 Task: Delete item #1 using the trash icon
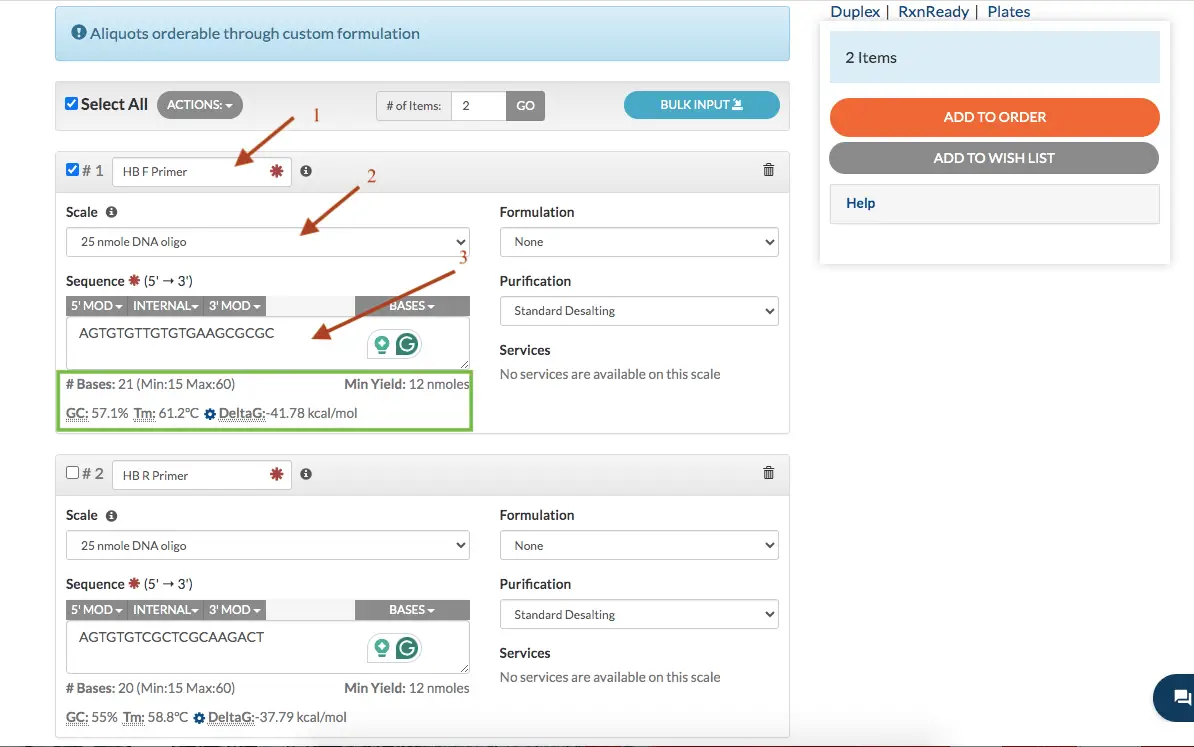tap(768, 170)
